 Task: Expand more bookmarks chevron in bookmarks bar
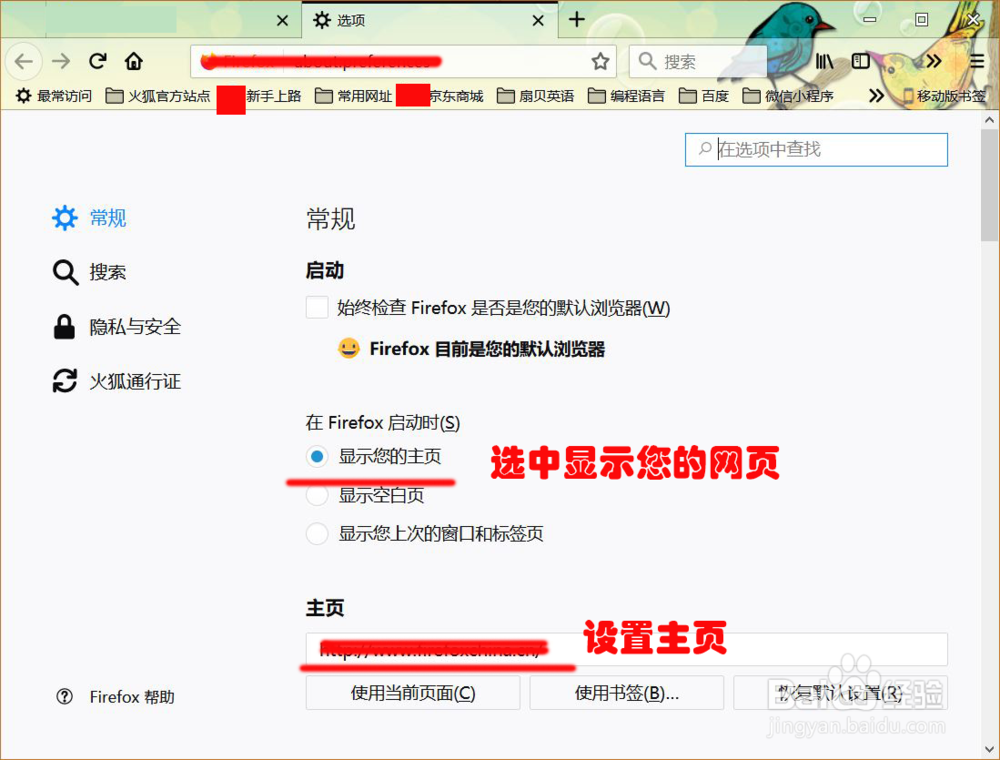[x=876, y=96]
